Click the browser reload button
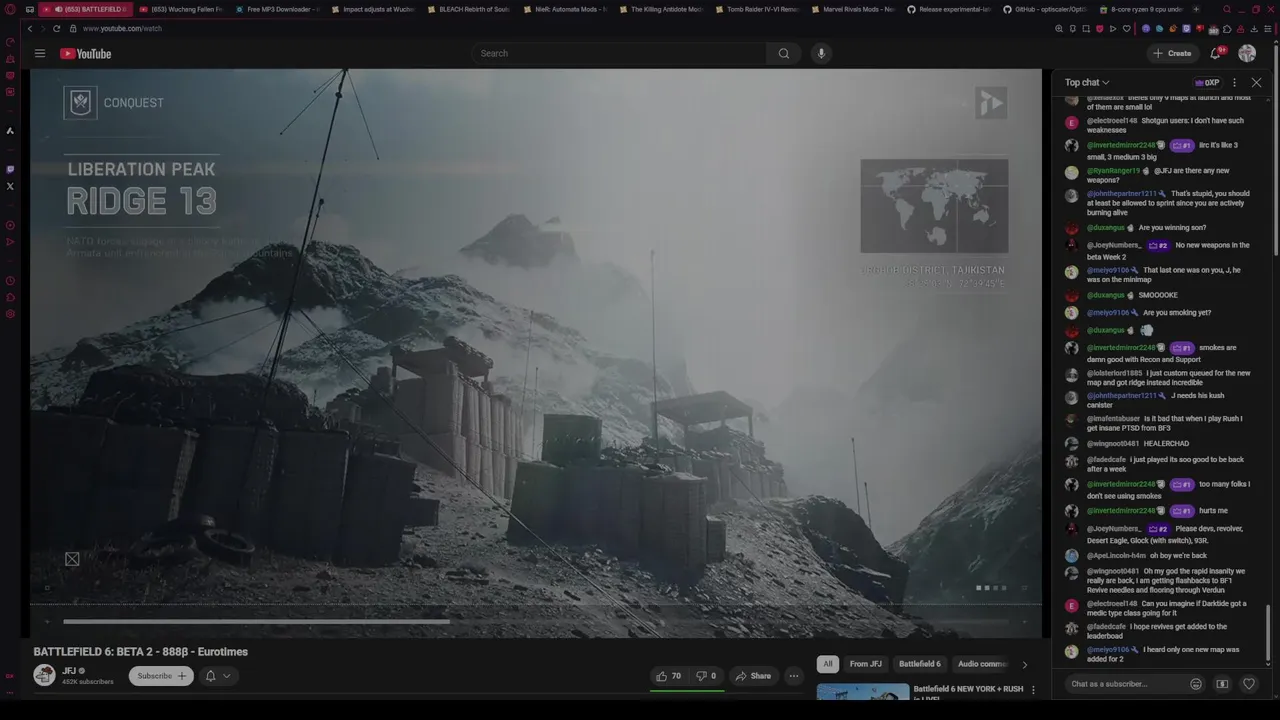This screenshot has height=720, width=1280. pyautogui.click(x=56, y=29)
